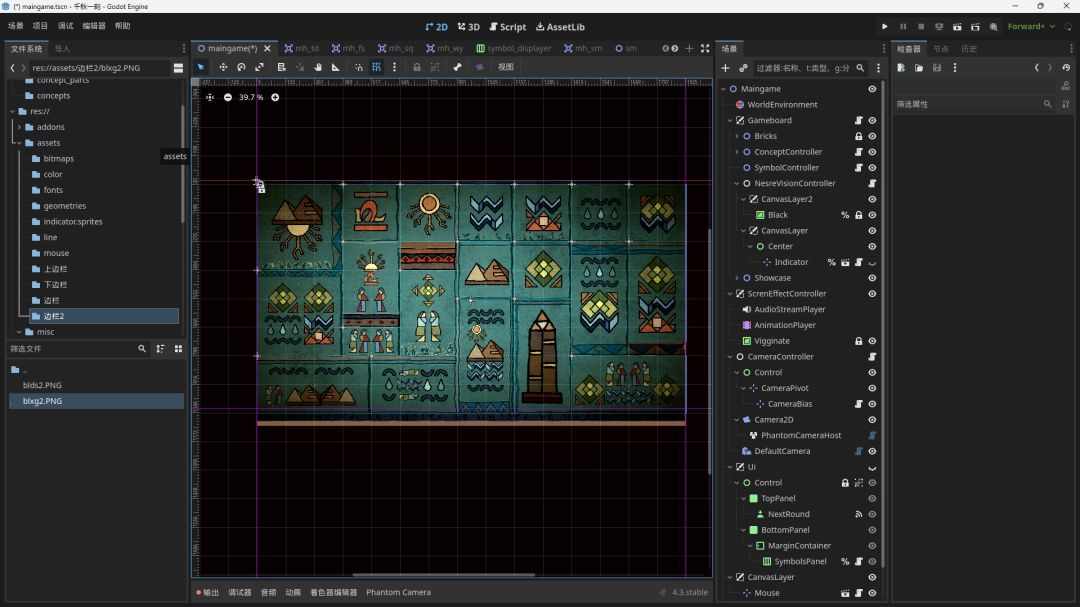Screen dimensions: 1080x607
Task: Open the AssetLib workspace
Action: point(560,27)
